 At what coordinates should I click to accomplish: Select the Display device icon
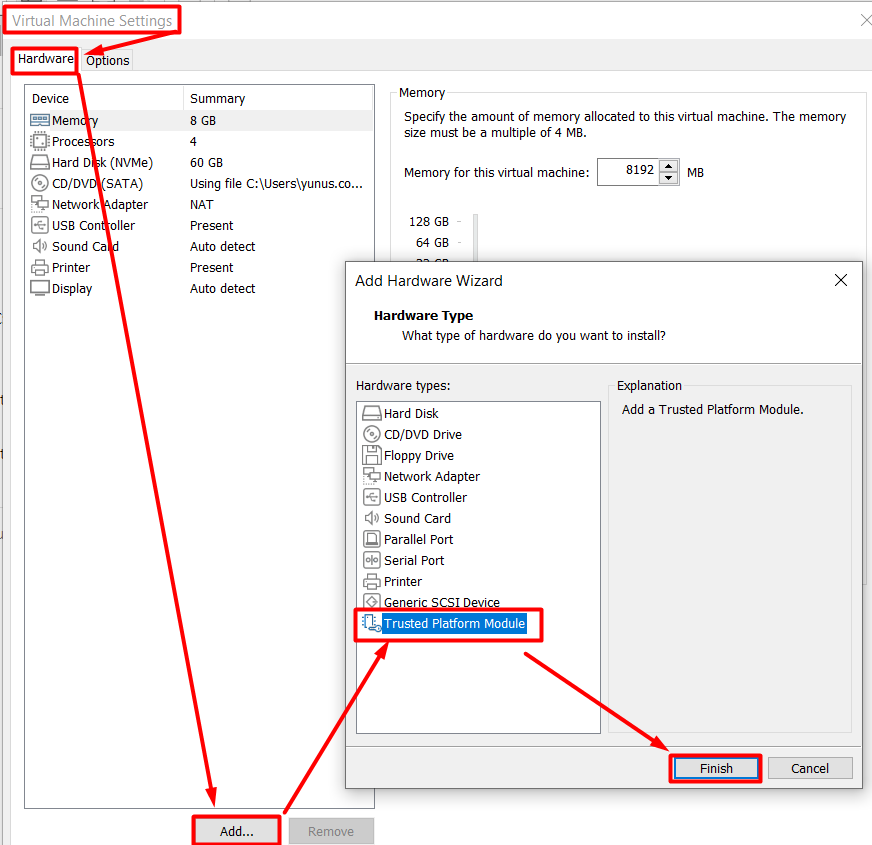40,288
